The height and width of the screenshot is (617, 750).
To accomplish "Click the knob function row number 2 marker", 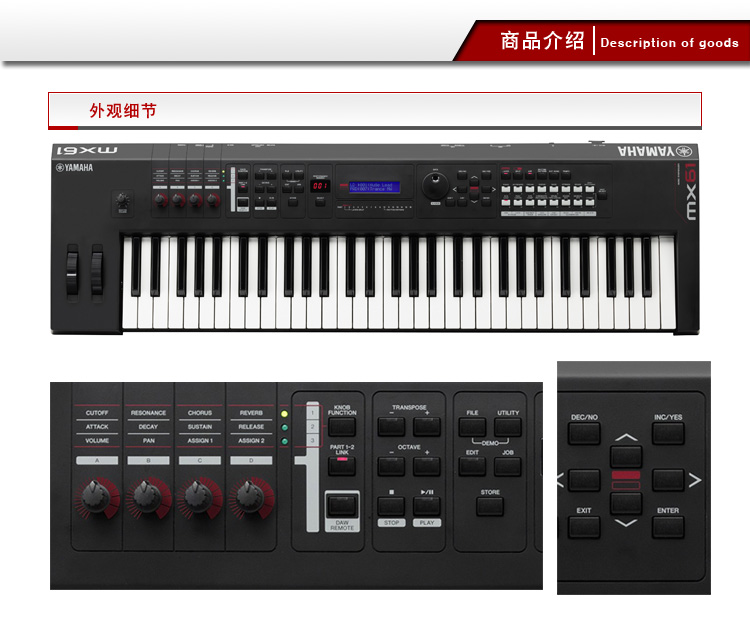I will (313, 427).
